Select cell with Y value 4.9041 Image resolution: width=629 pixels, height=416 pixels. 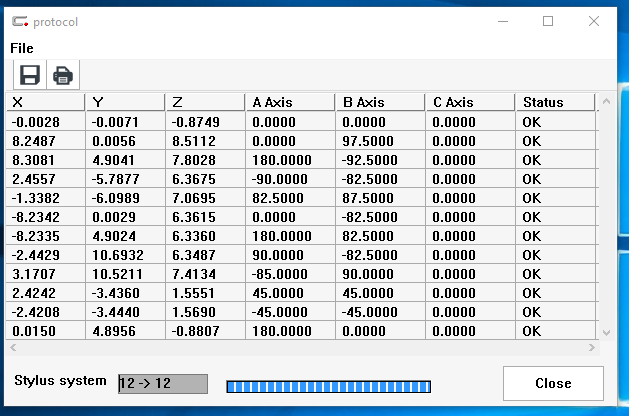(x=125, y=160)
